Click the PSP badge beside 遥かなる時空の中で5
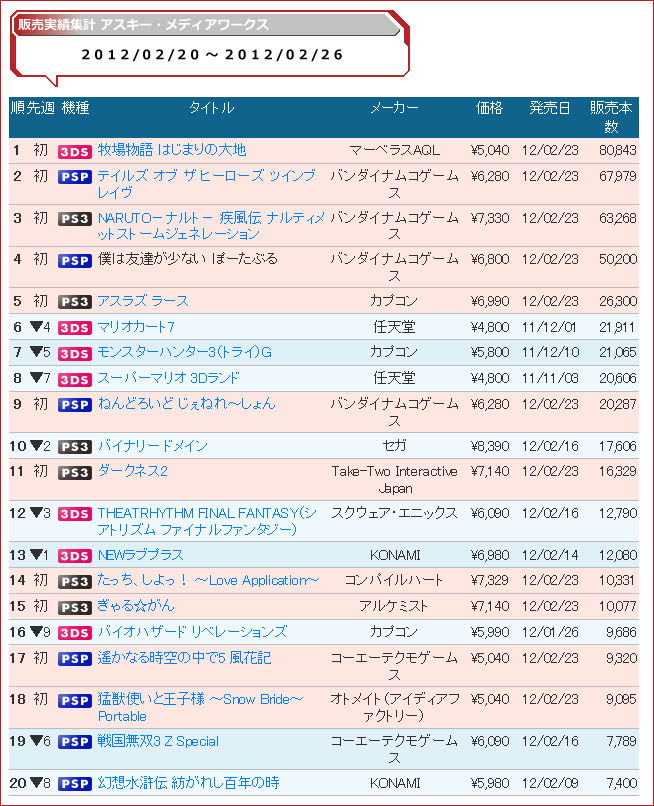This screenshot has width=654, height=806. [x=75, y=659]
